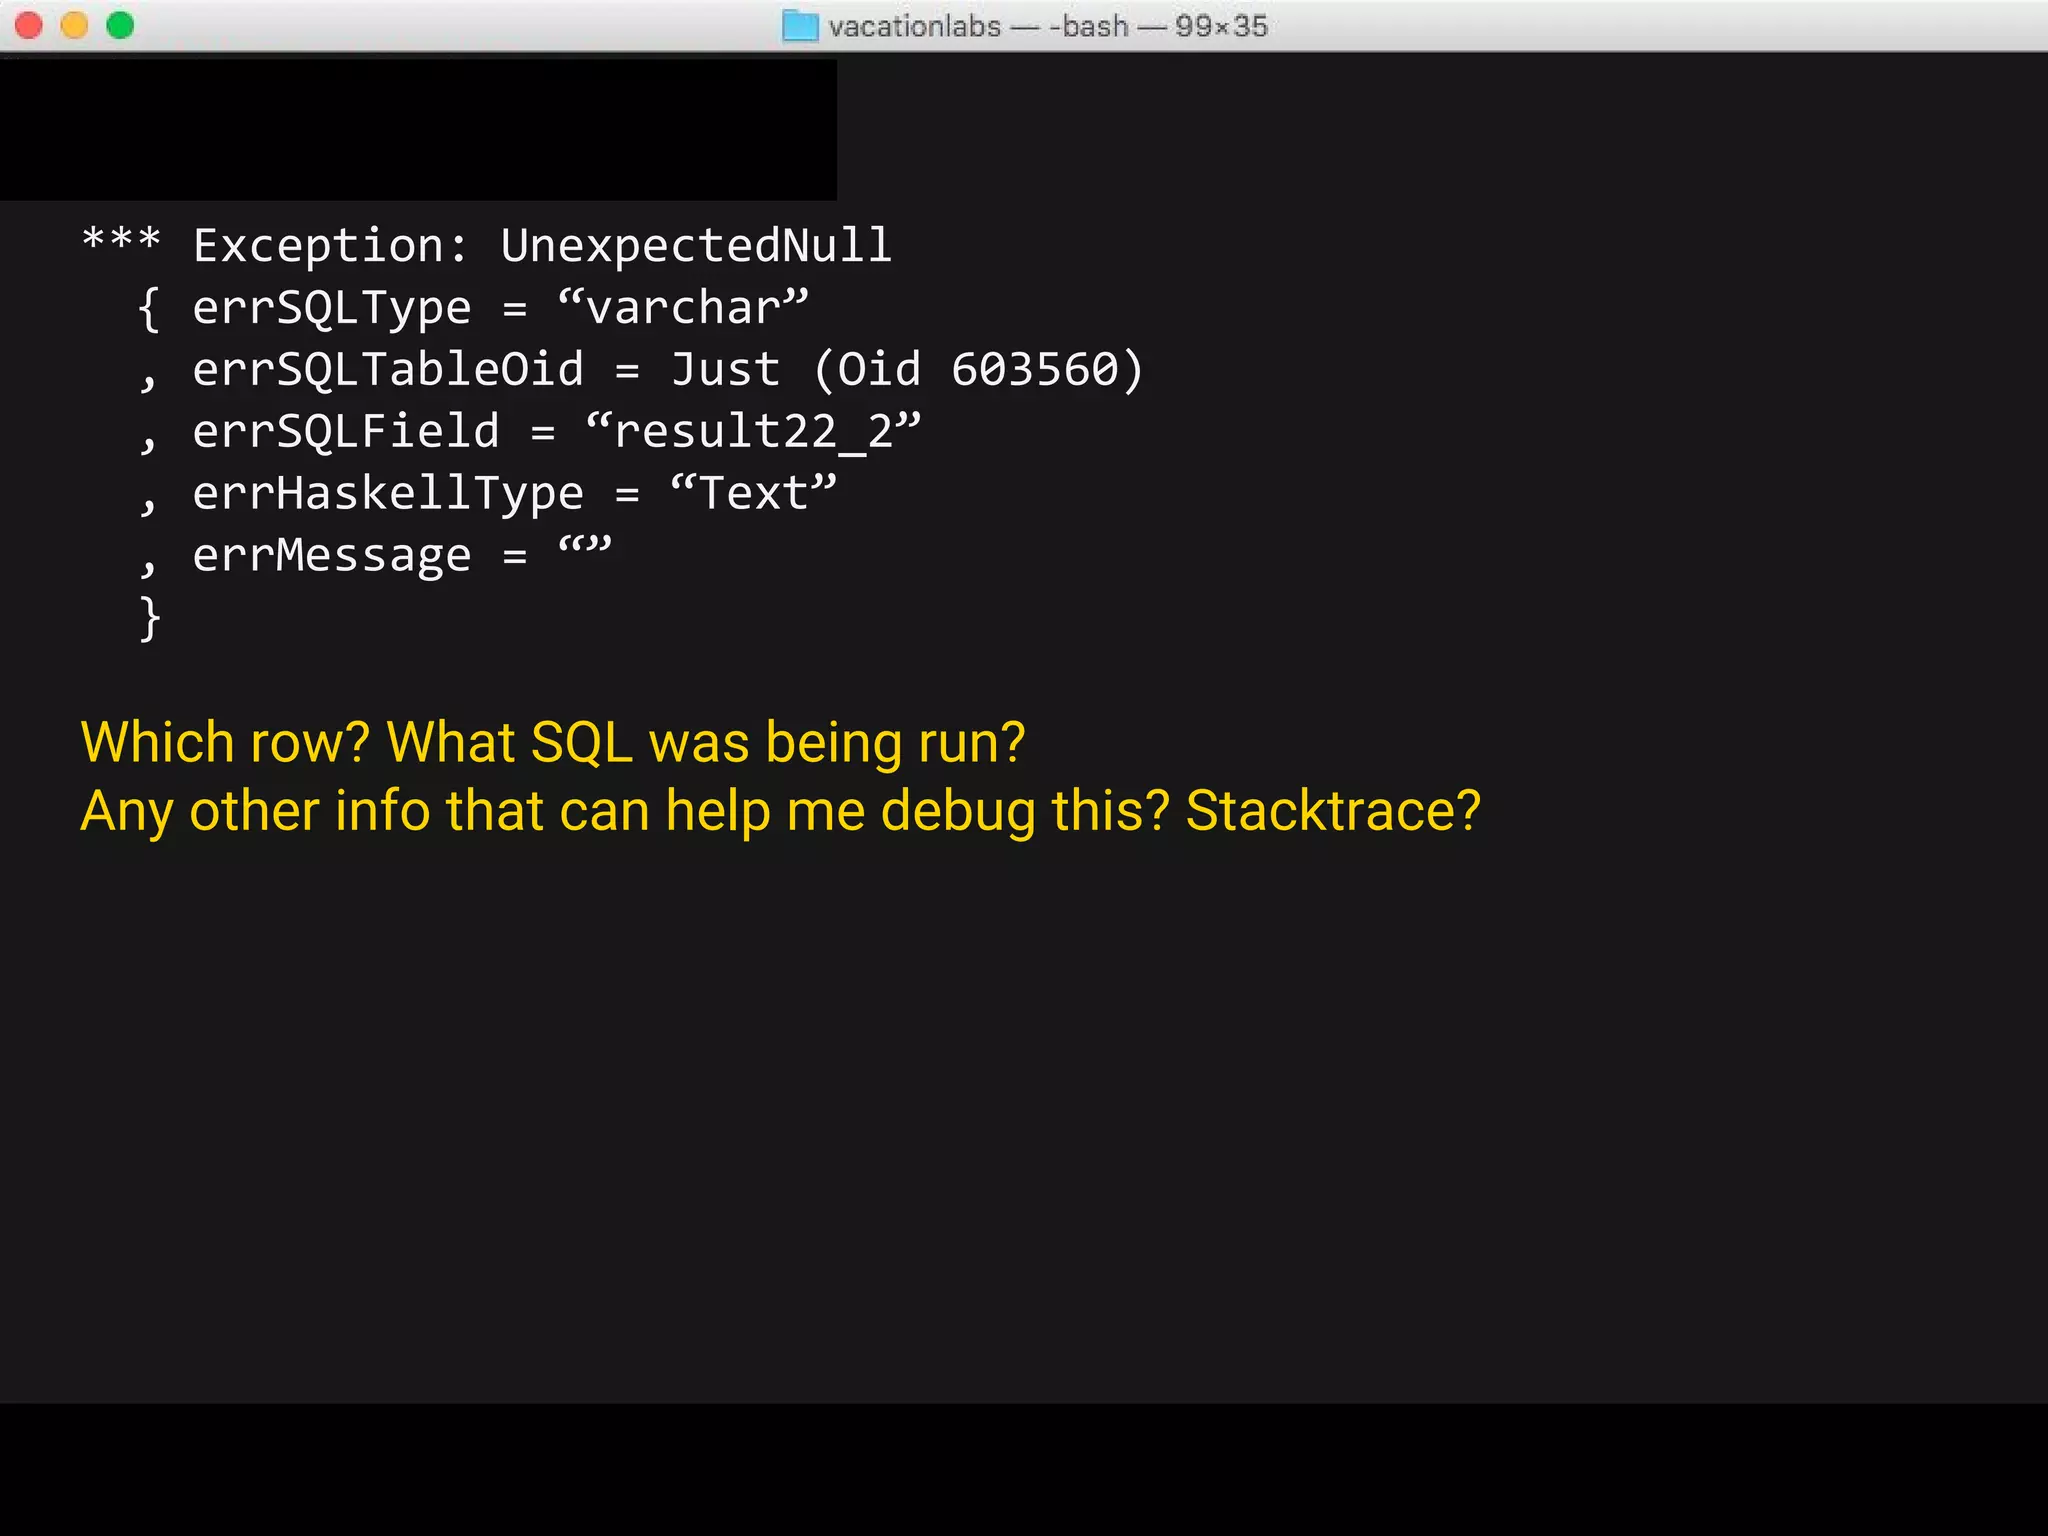Screen dimensions: 2048x1536
Task: Click the 99×35 terminal size label
Action: 1221,26
